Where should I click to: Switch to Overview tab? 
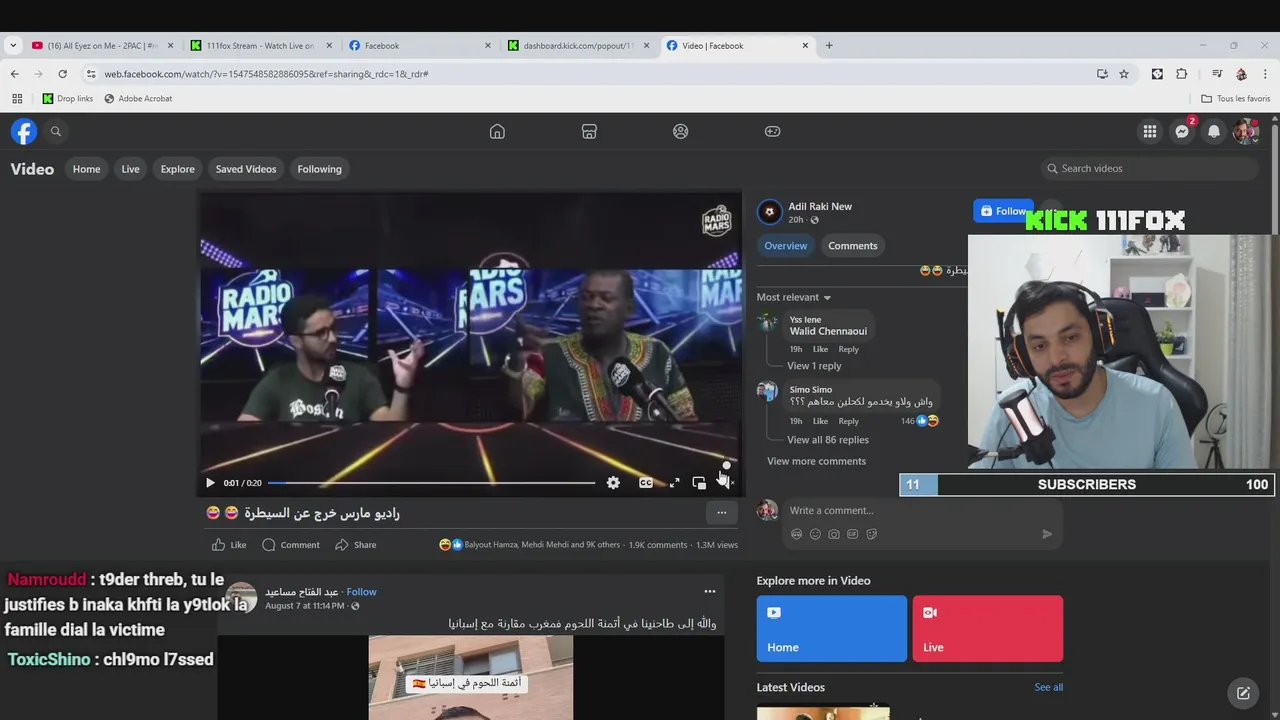[x=786, y=246]
